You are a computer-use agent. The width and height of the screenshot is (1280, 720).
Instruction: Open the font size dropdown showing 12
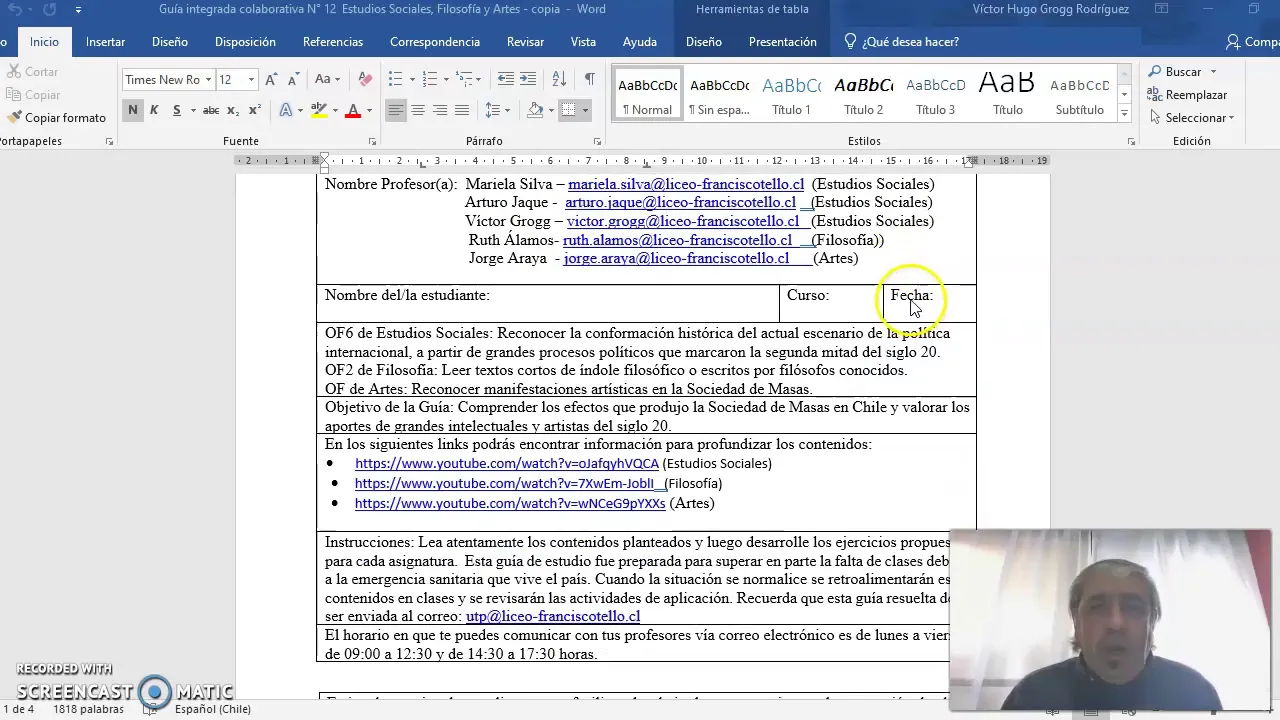[x=251, y=80]
